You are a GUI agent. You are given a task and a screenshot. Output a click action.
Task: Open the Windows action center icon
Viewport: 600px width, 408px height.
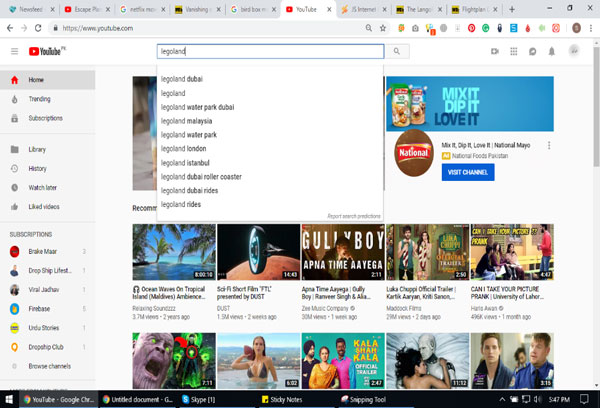click(584, 400)
